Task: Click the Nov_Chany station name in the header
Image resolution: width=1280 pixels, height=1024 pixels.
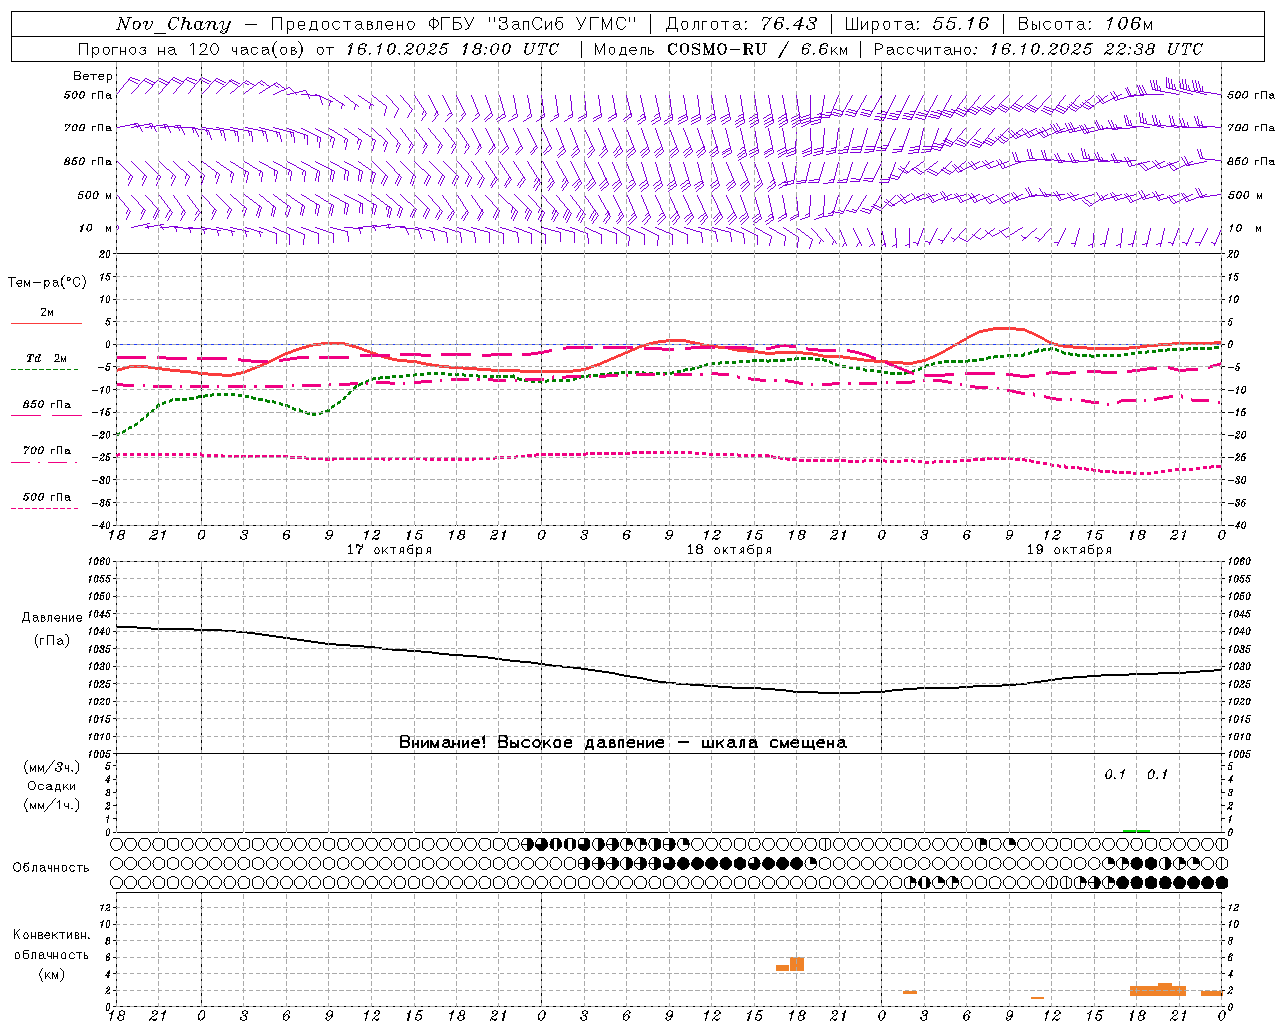Action: [173, 24]
